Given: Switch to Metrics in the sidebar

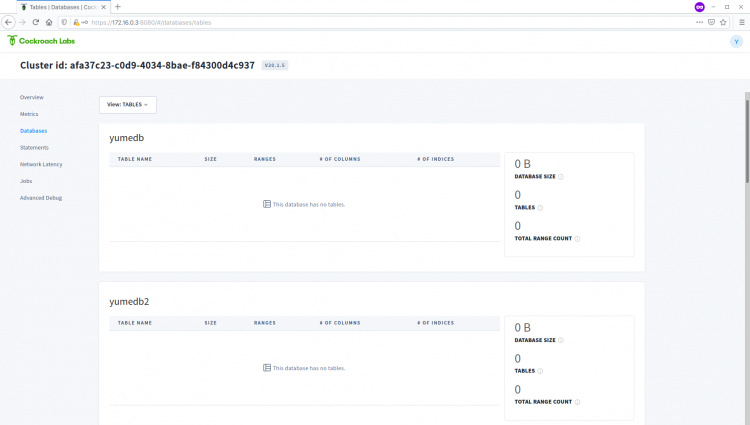Looking at the screenshot, I should [x=29, y=114].
